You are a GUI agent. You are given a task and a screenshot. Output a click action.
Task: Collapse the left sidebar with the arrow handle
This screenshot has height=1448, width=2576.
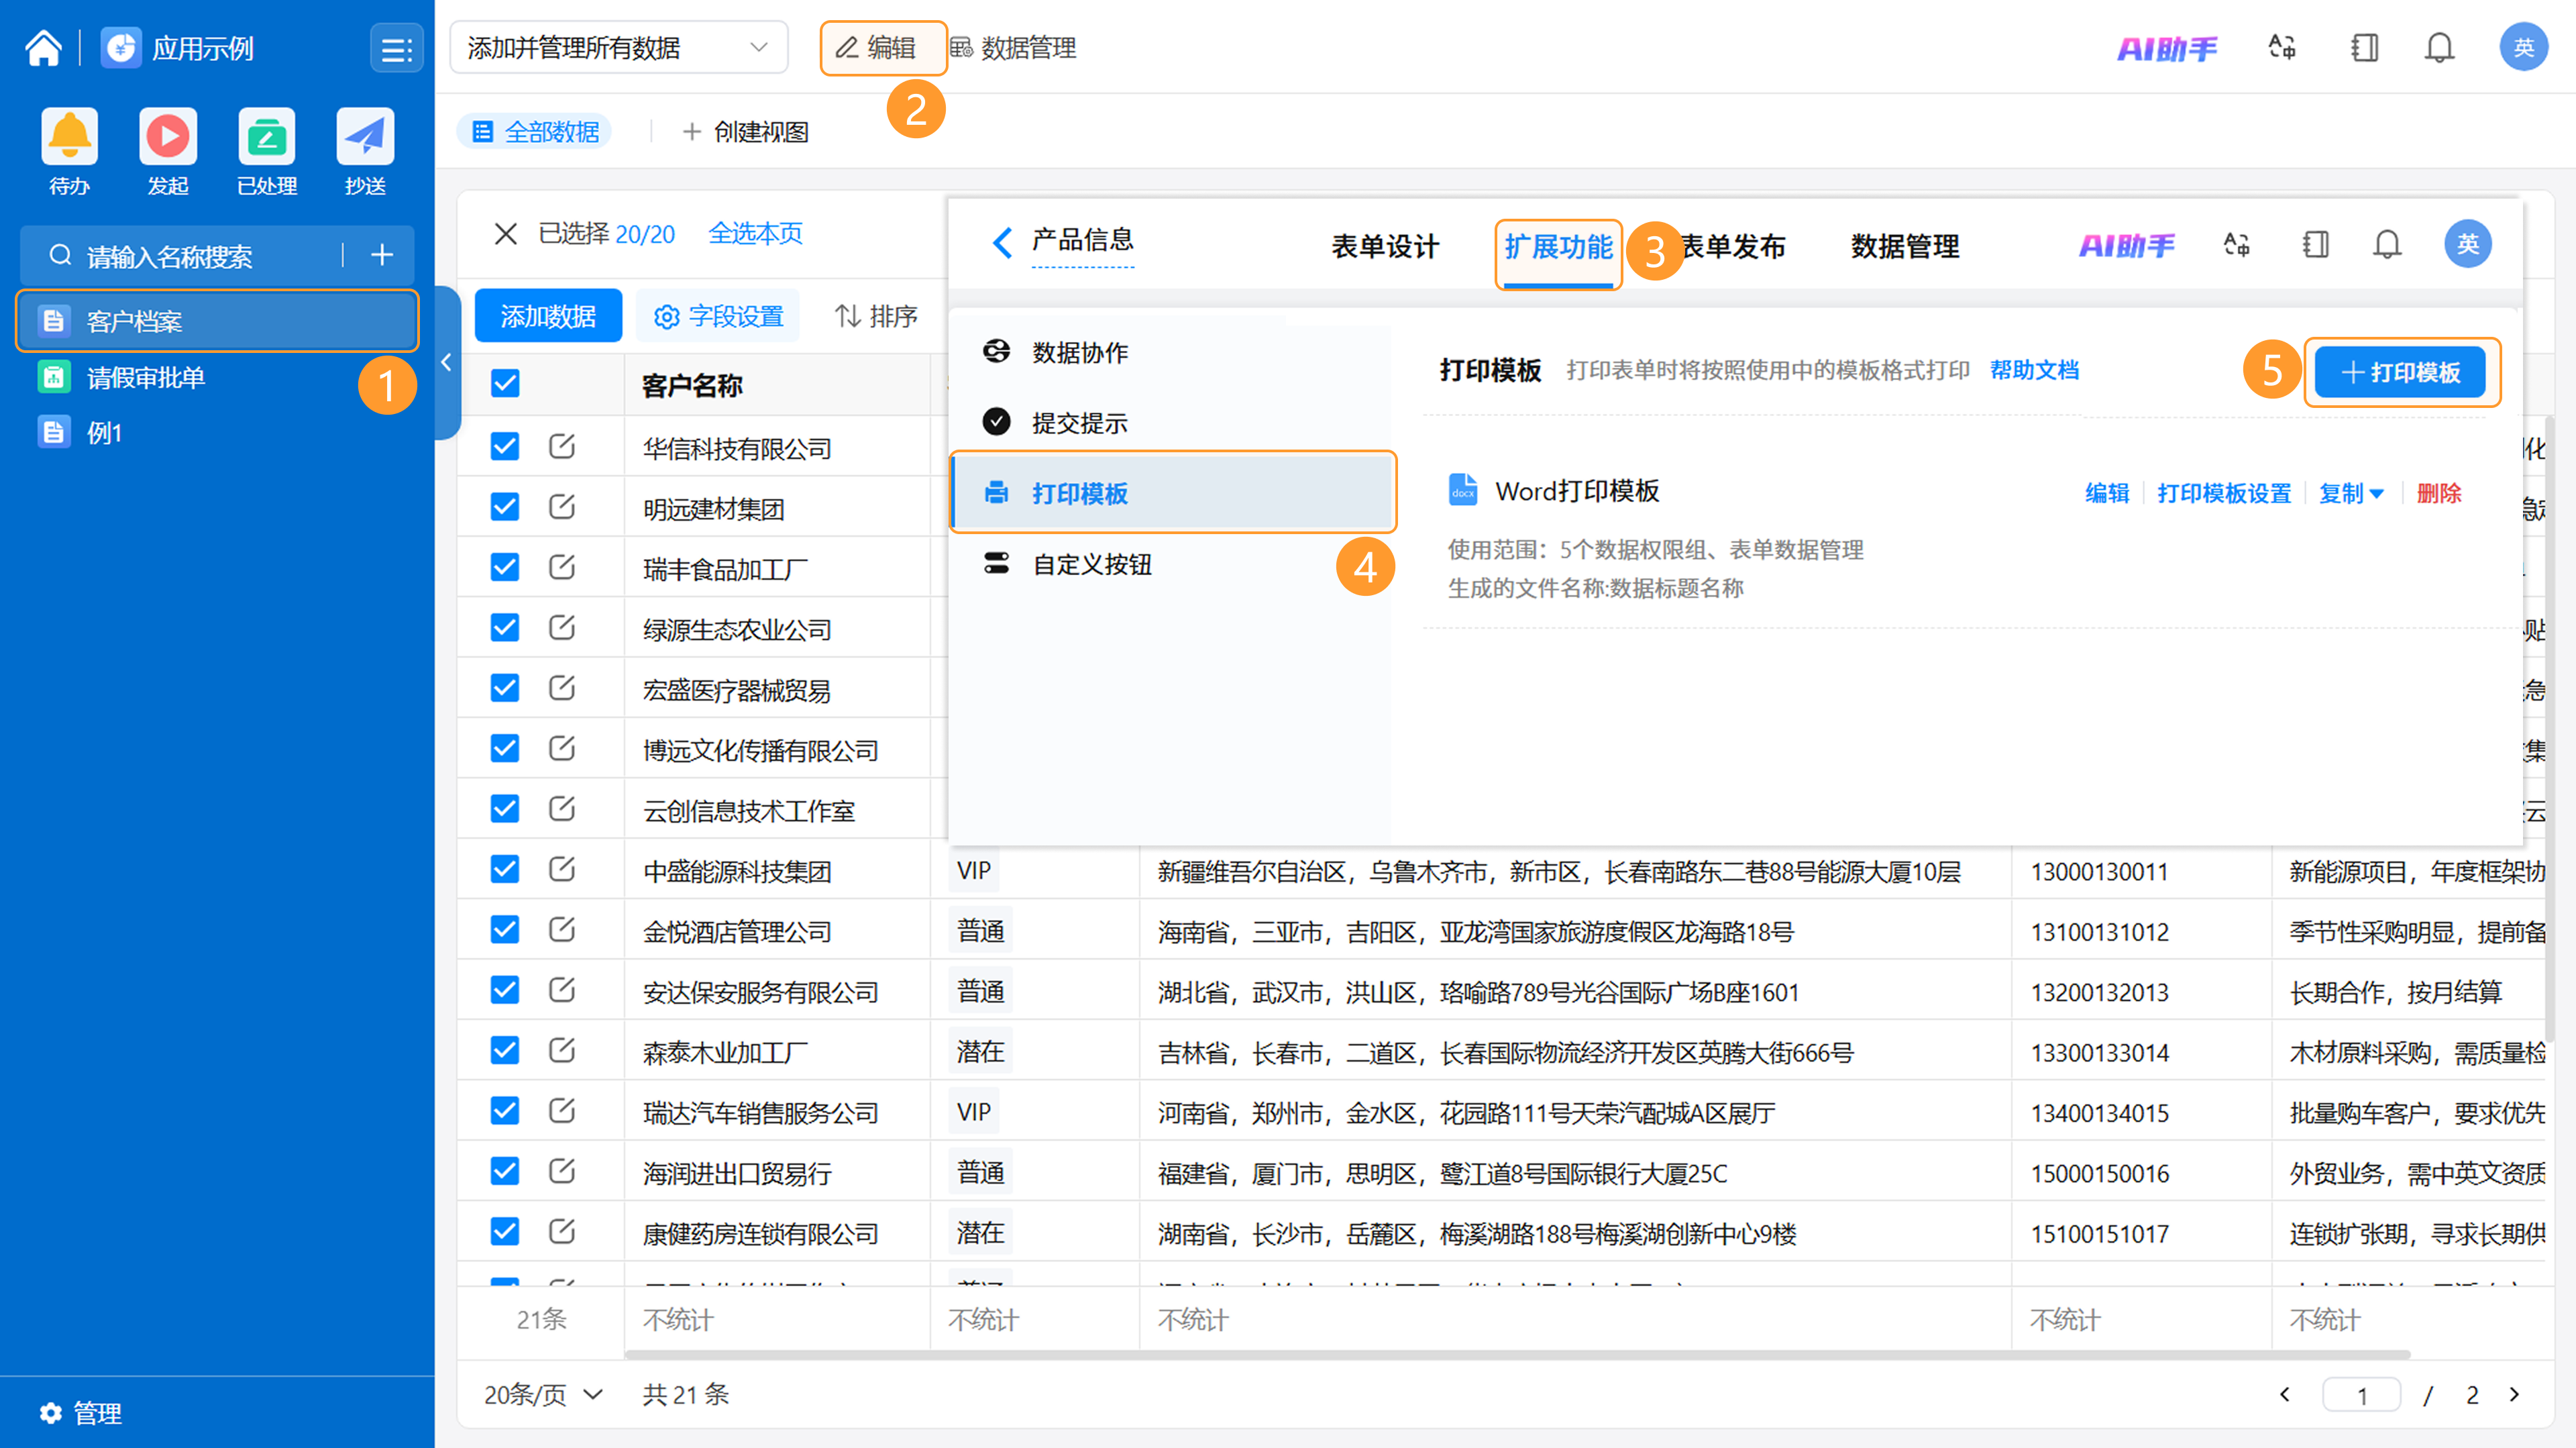(447, 363)
